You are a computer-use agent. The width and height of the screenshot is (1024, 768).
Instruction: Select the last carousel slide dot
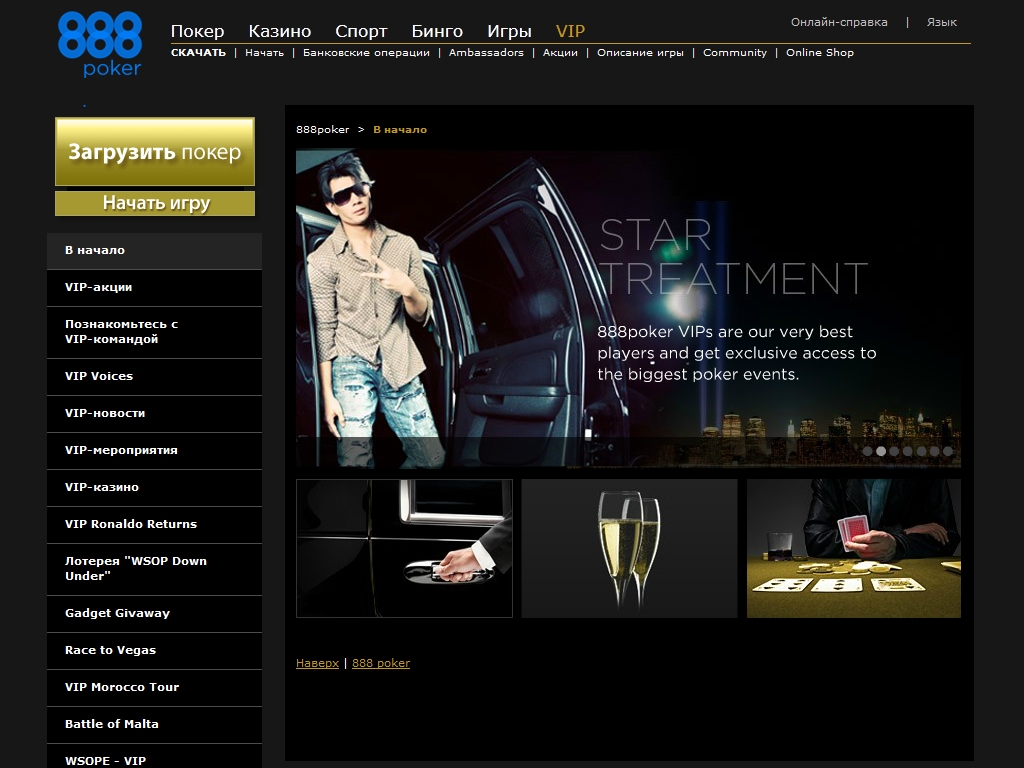click(x=948, y=451)
